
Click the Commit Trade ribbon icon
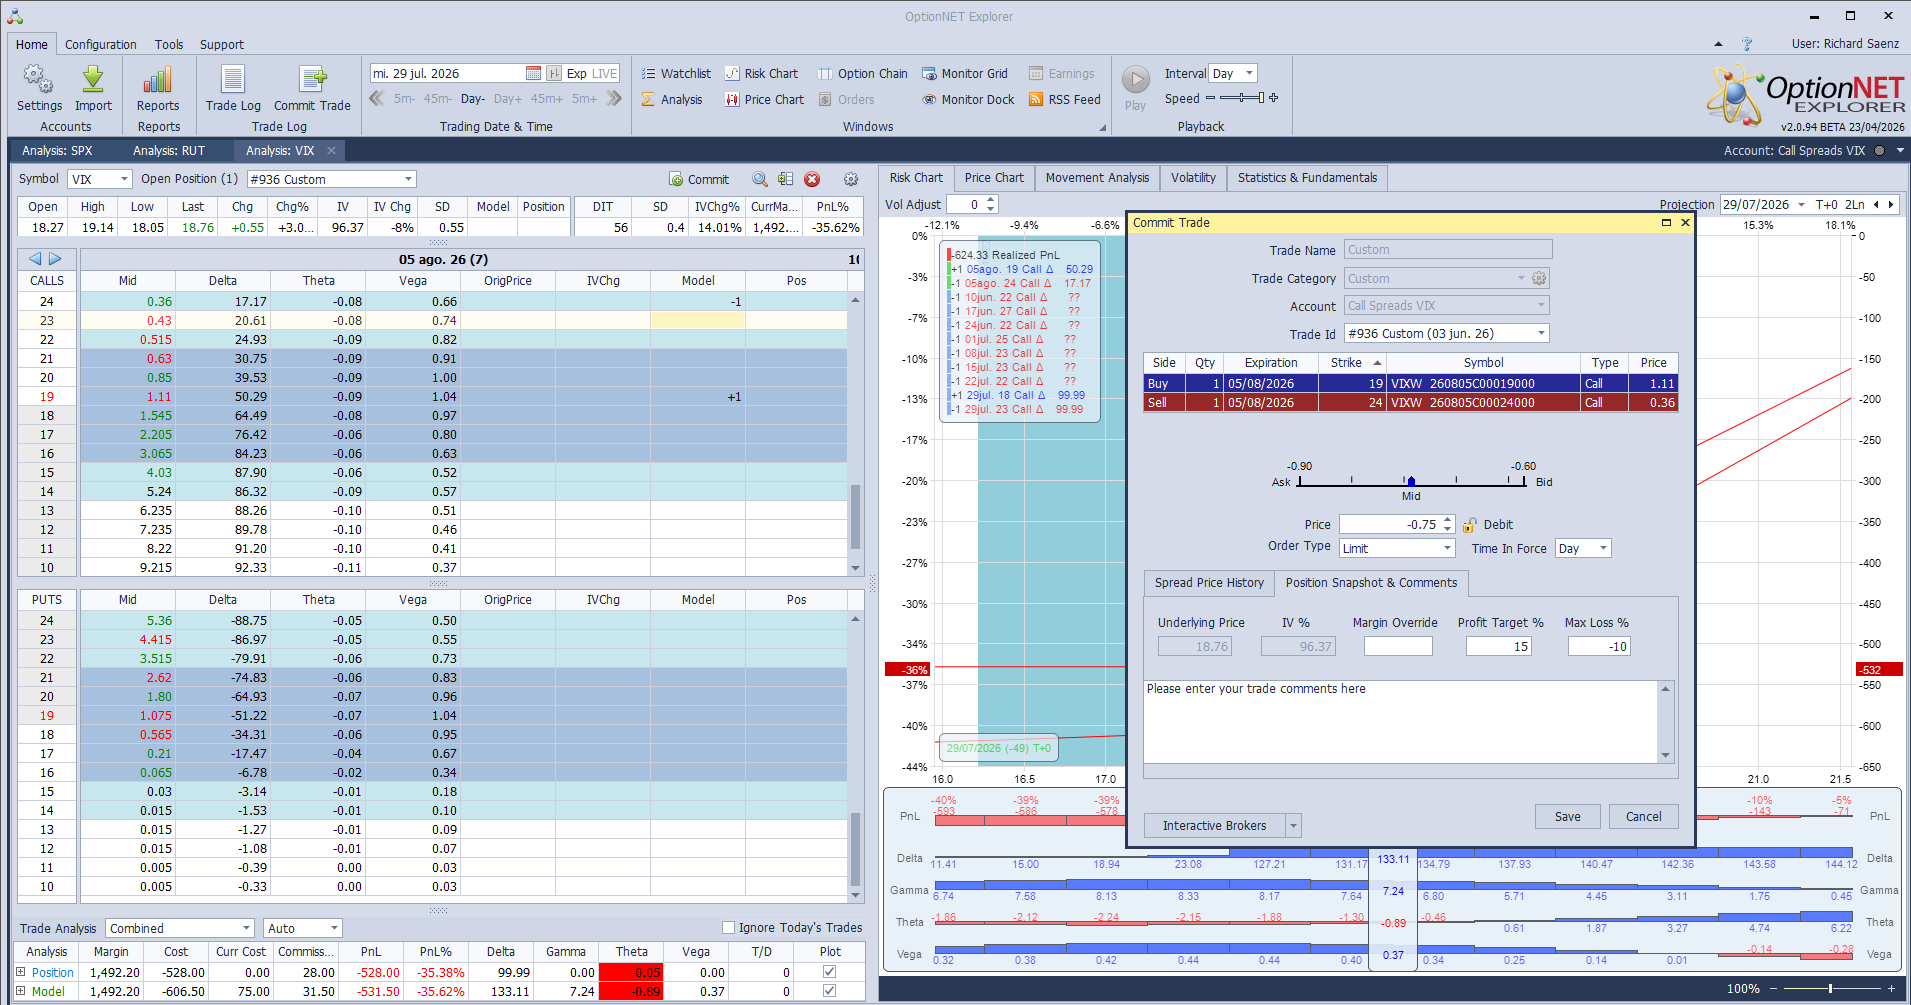pyautogui.click(x=312, y=88)
